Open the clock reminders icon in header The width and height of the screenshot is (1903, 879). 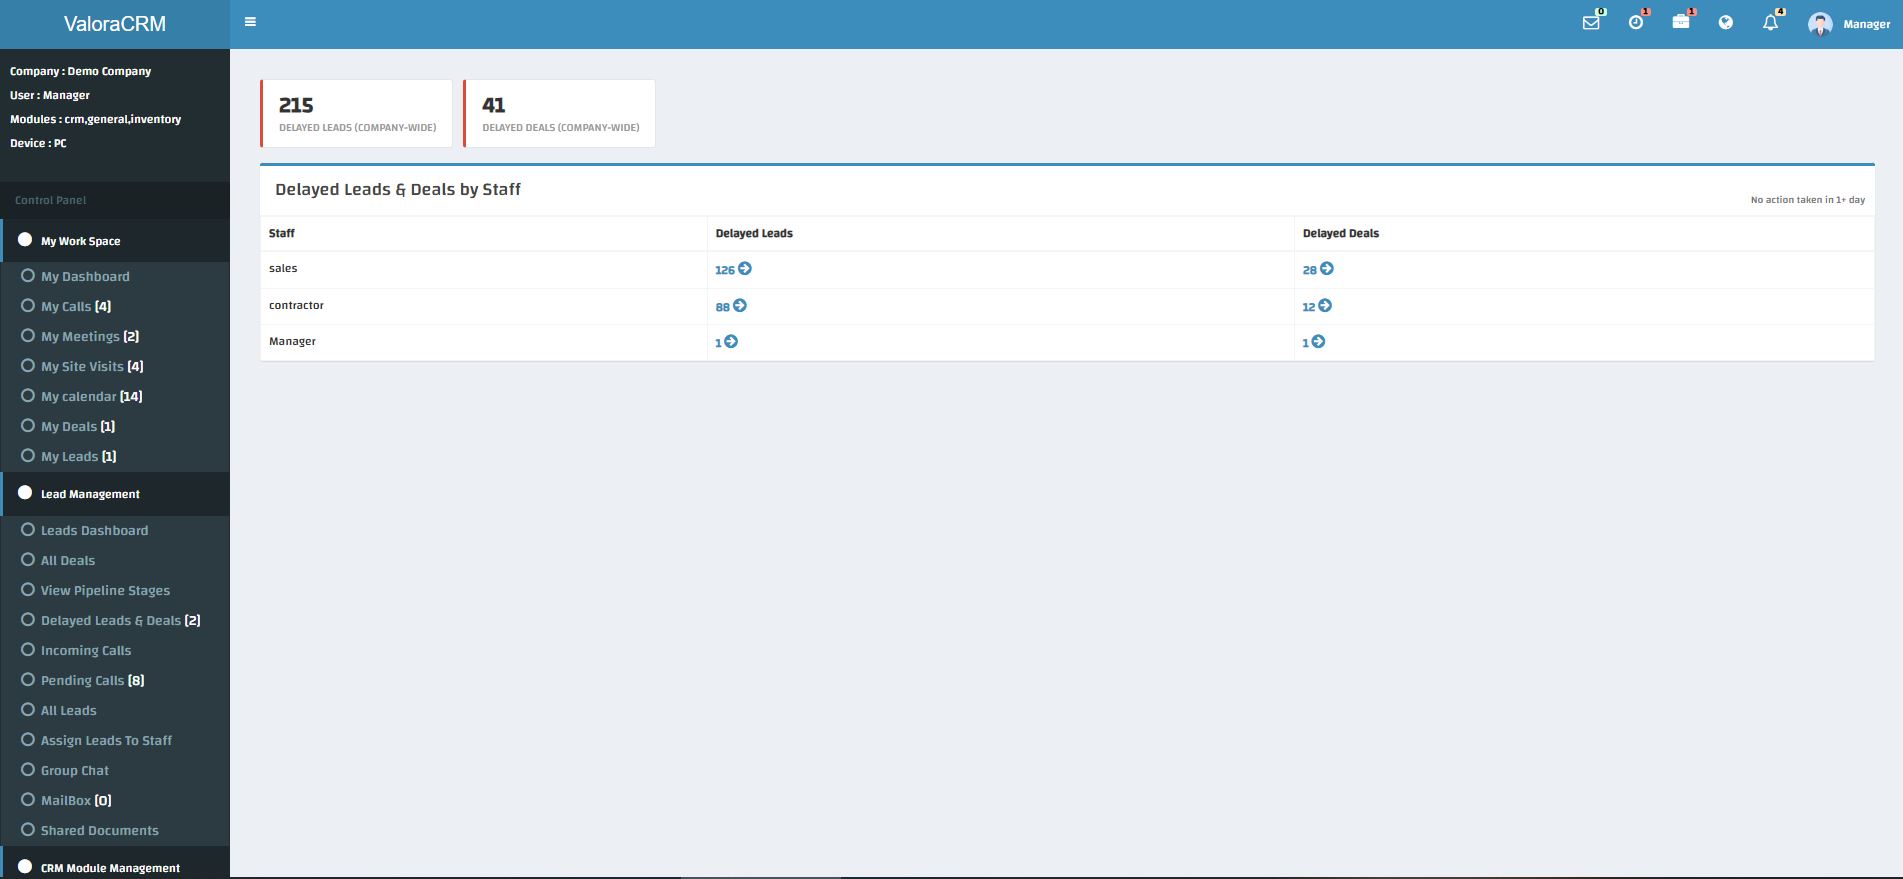coord(1636,22)
